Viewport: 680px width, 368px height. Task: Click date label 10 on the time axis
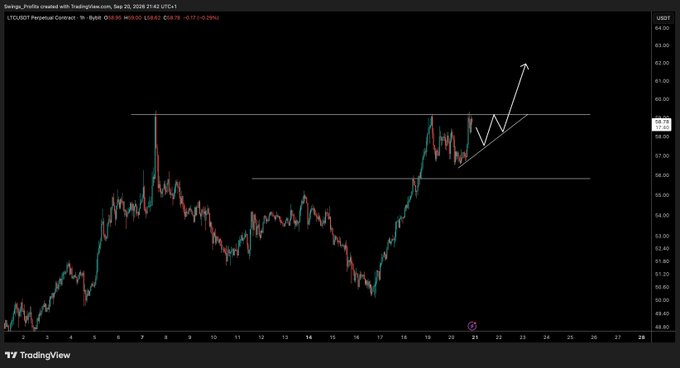[x=213, y=337]
